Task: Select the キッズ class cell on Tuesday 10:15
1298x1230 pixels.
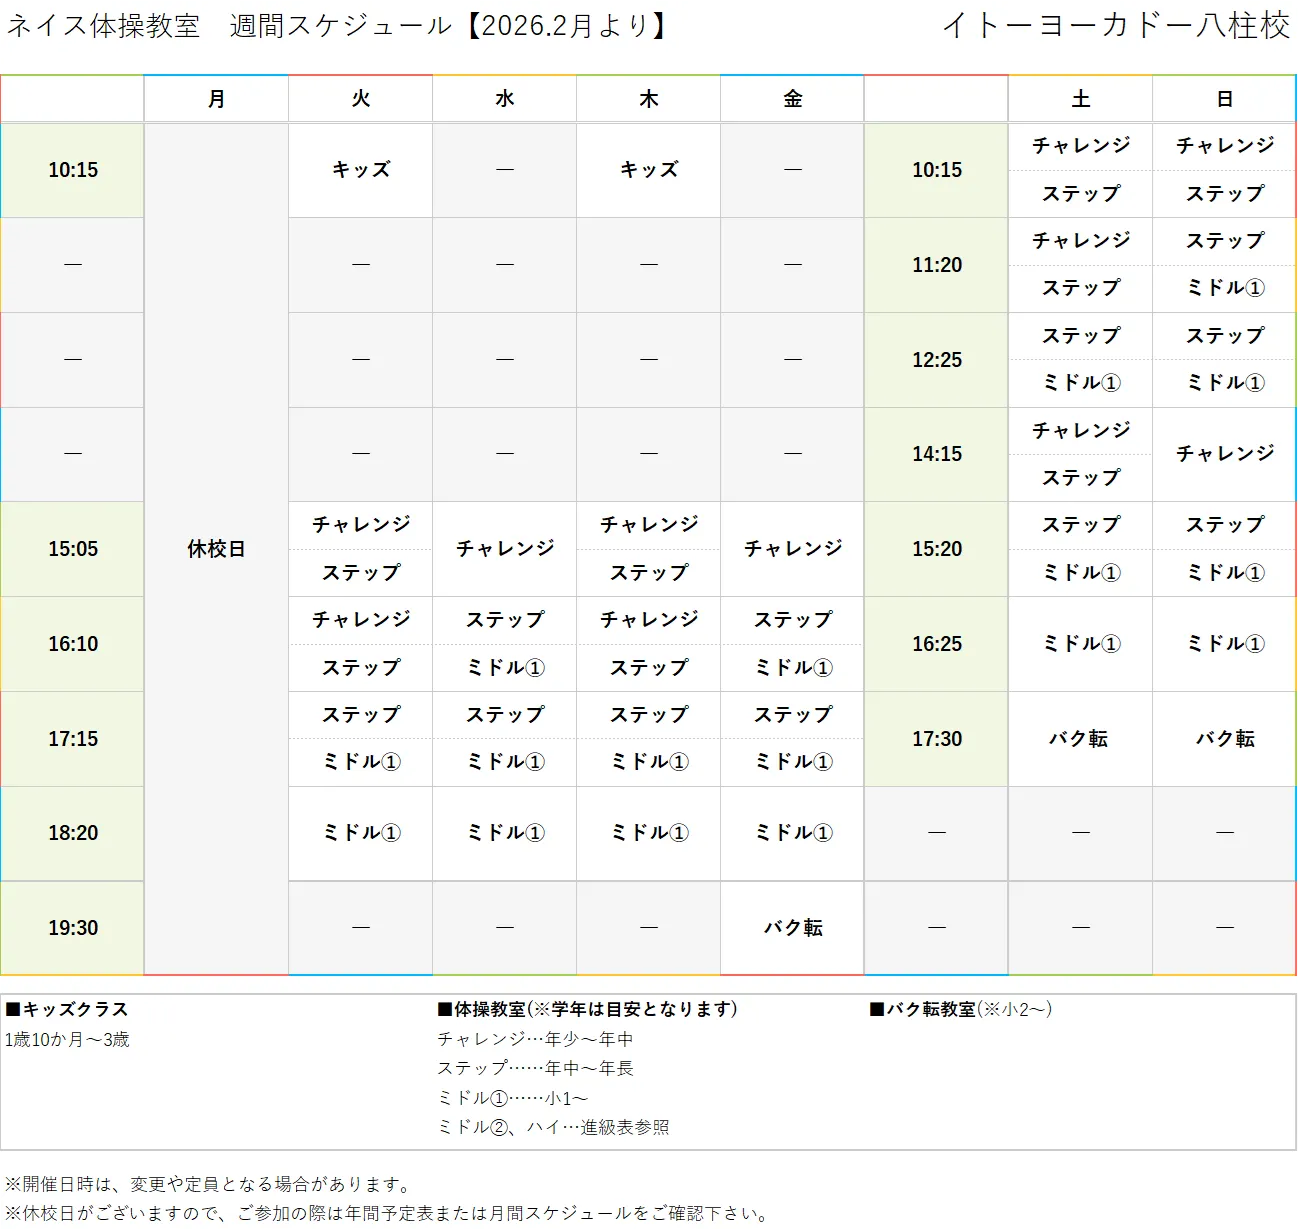Action: pyautogui.click(x=360, y=170)
